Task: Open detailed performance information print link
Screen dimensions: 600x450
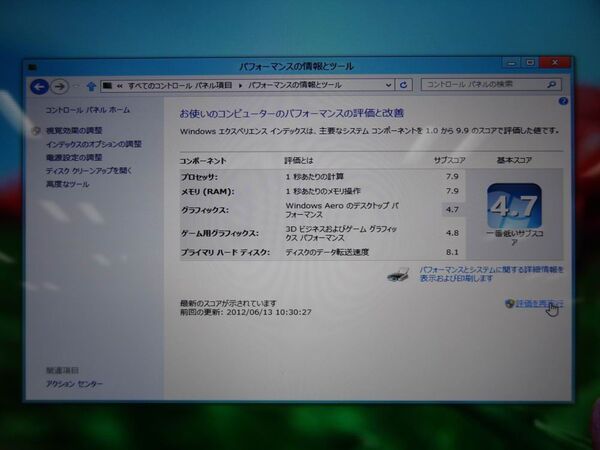Action: (x=491, y=274)
